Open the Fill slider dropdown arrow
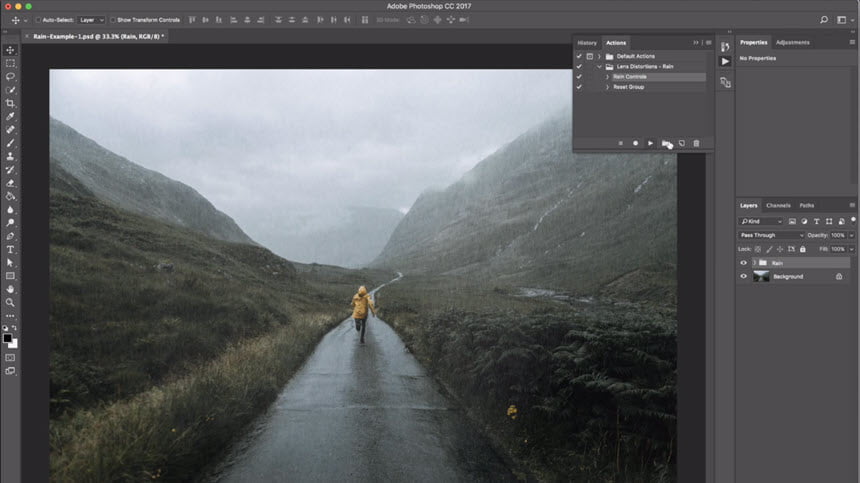860x483 pixels. tap(852, 249)
